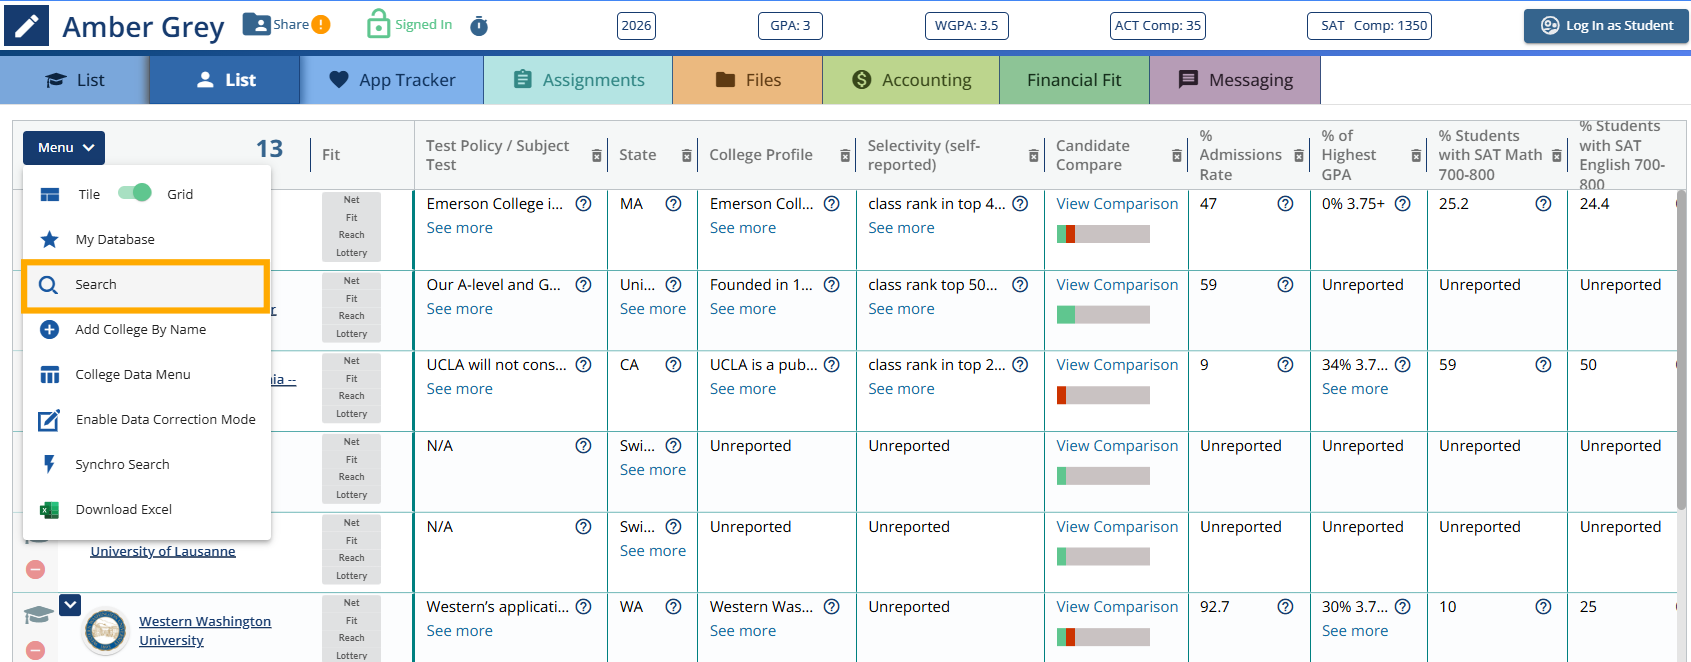Image resolution: width=1691 pixels, height=662 pixels.
Task: Toggle the Tile/Grid view switch
Action: tap(135, 193)
